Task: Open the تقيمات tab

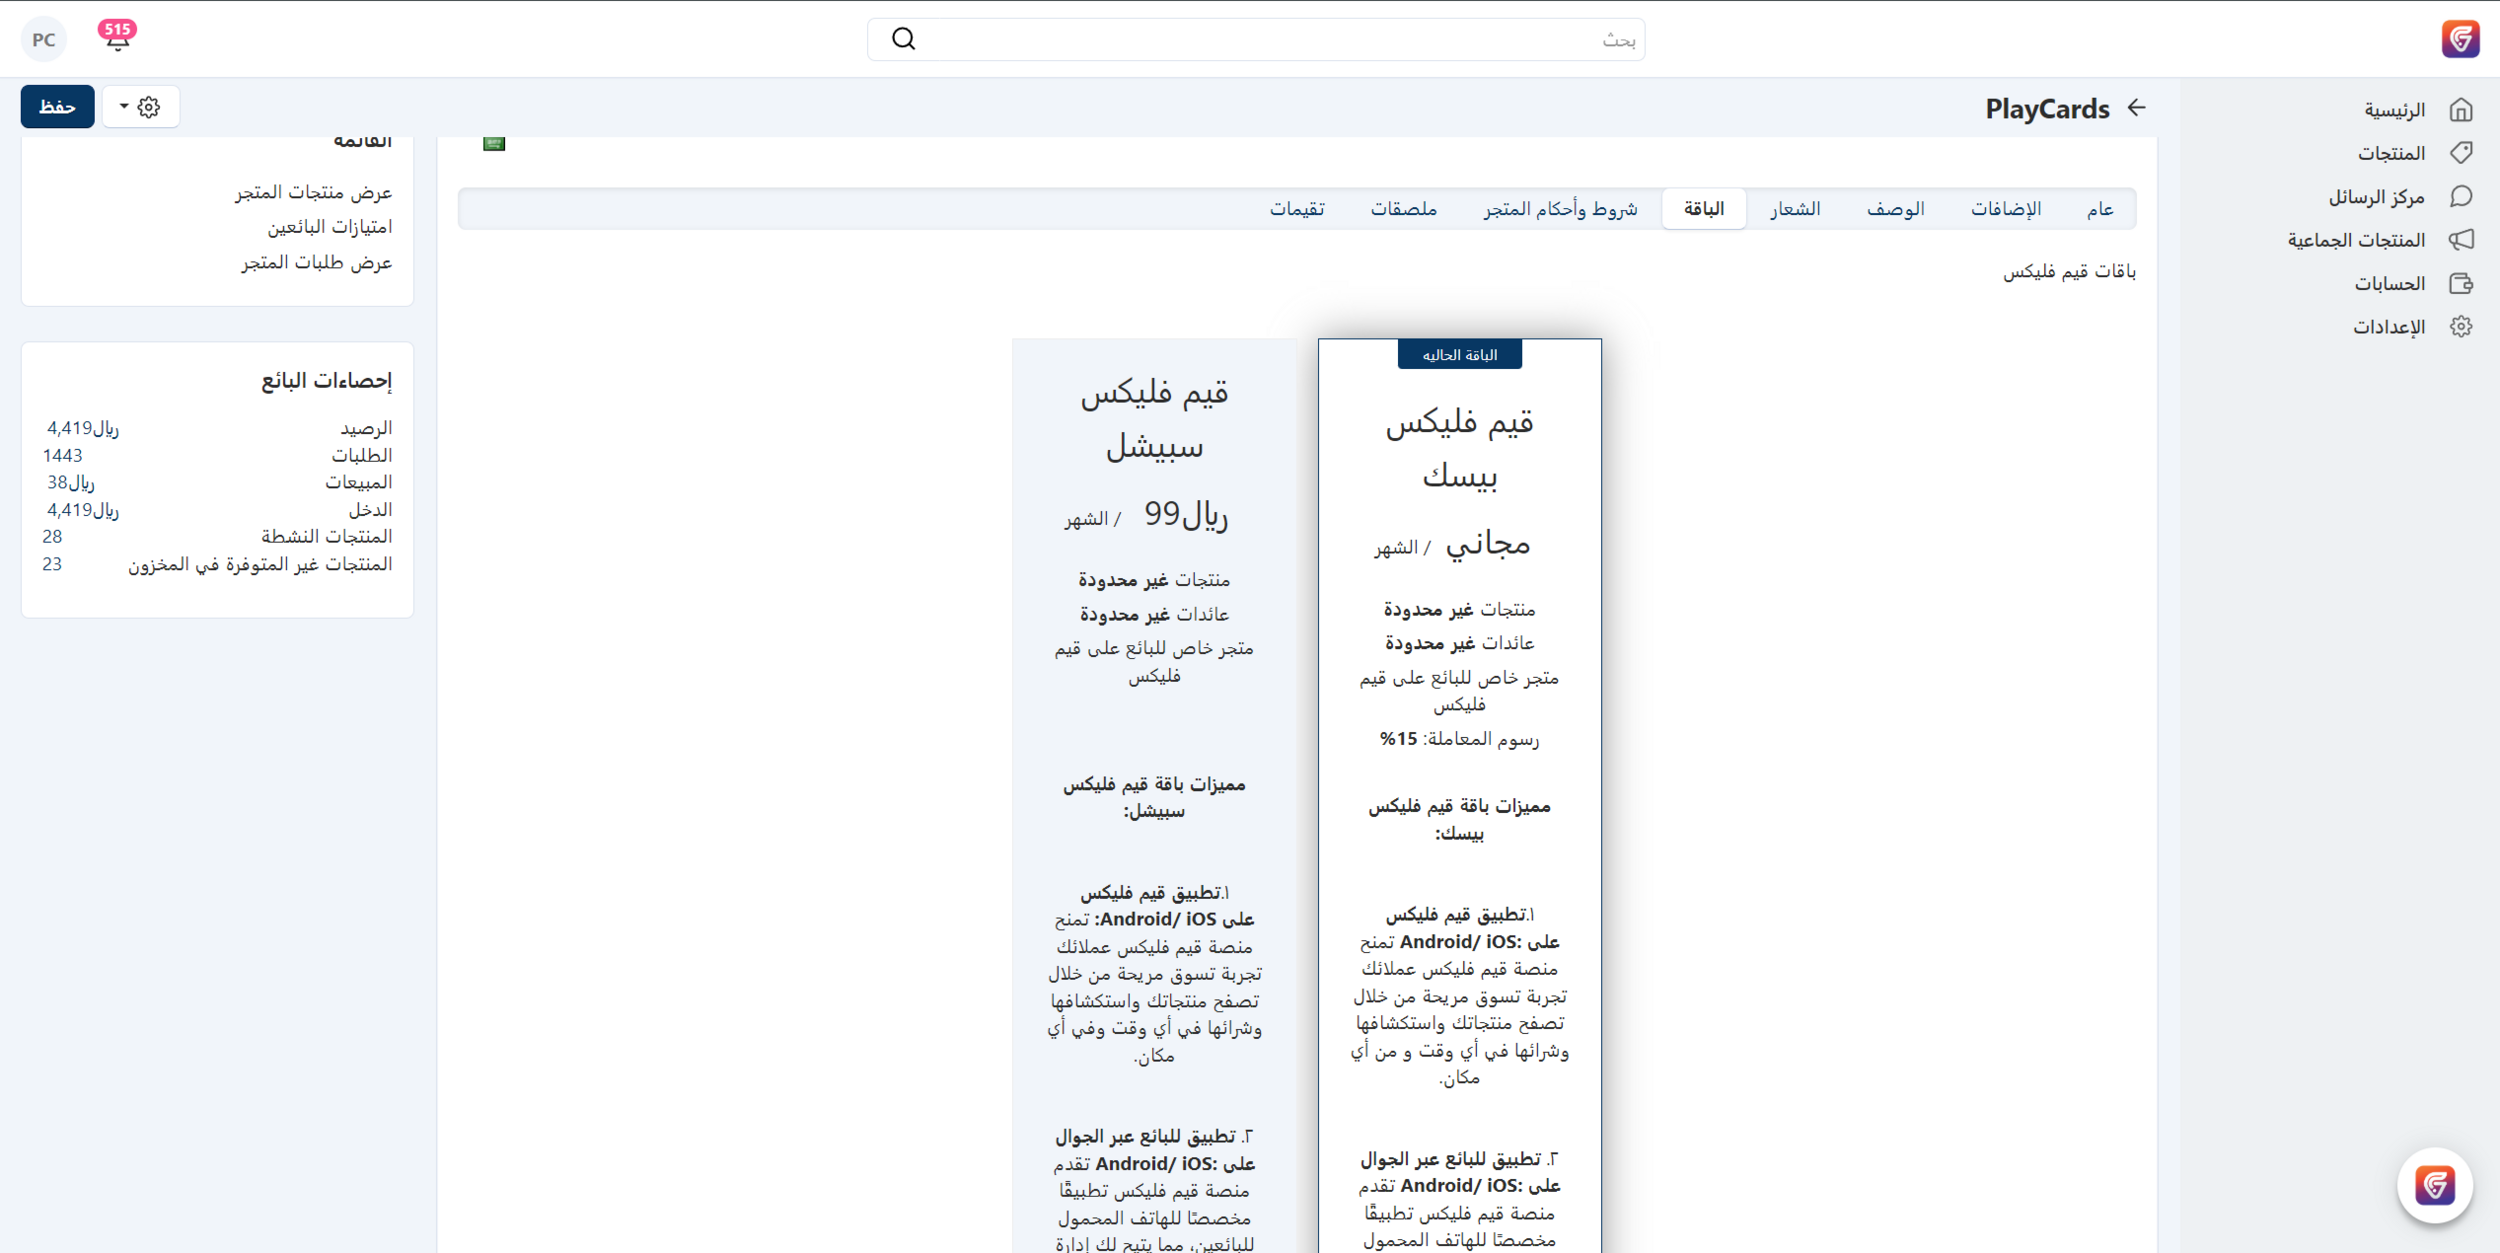Action: pos(1296,209)
